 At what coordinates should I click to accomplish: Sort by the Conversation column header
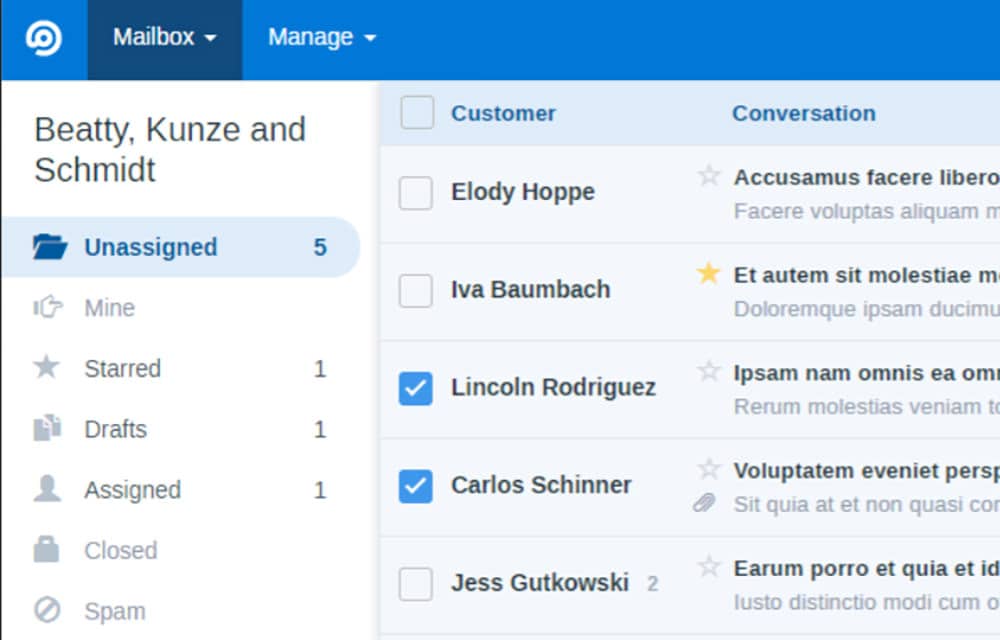803,113
